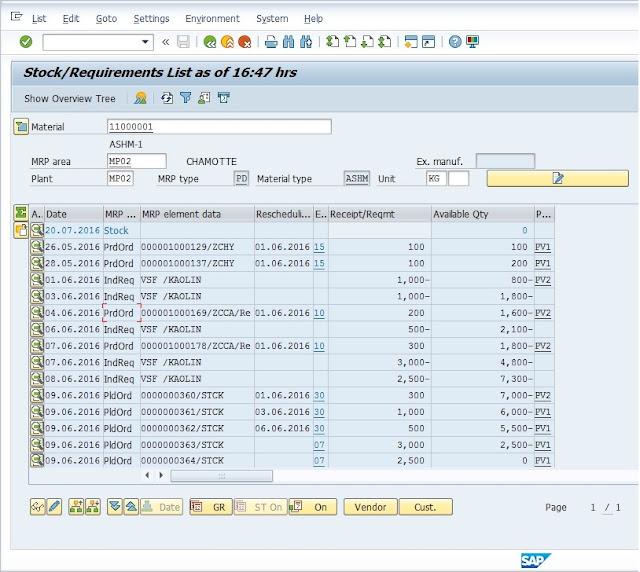Click the ST On button
The image size is (640, 572).
click(x=260, y=507)
